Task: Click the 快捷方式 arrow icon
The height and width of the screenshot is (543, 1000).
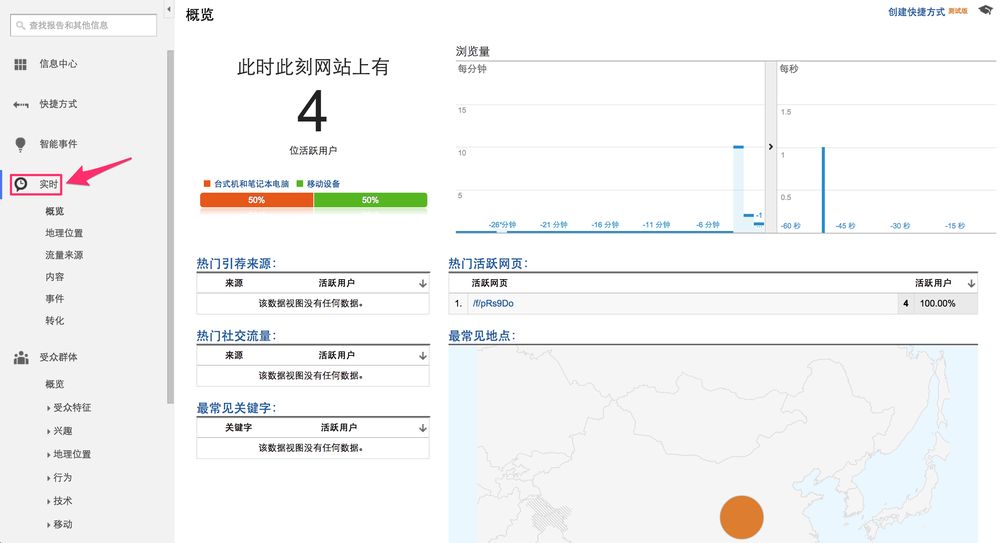Action: pos(20,104)
